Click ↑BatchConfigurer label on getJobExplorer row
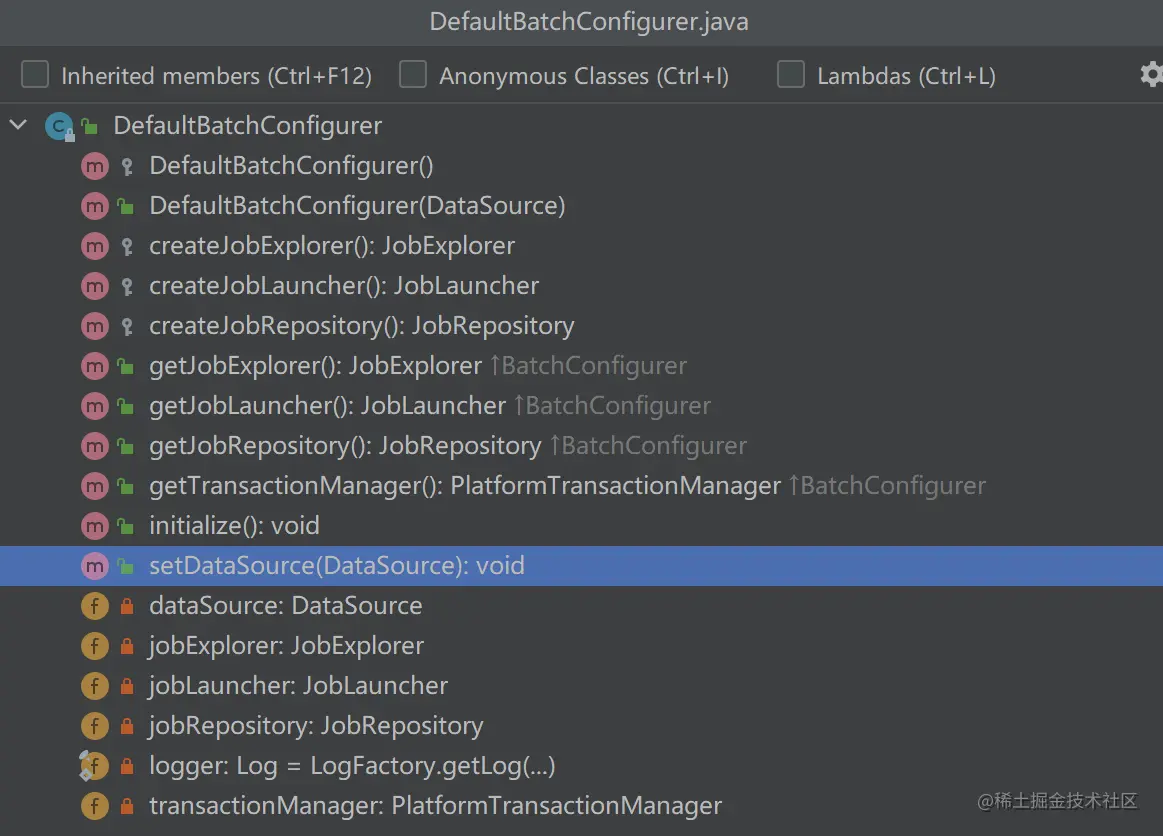 [x=589, y=366]
